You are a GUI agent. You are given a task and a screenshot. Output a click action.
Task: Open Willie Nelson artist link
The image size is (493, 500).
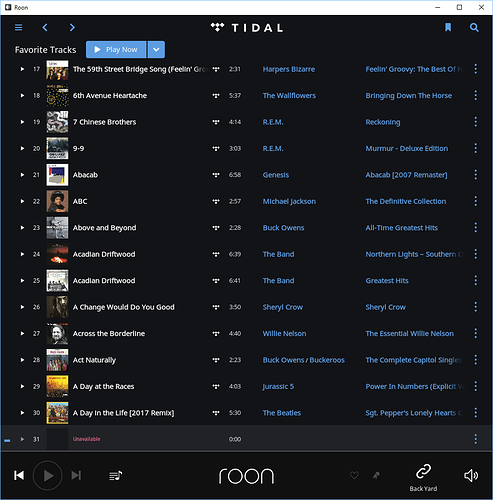point(284,333)
